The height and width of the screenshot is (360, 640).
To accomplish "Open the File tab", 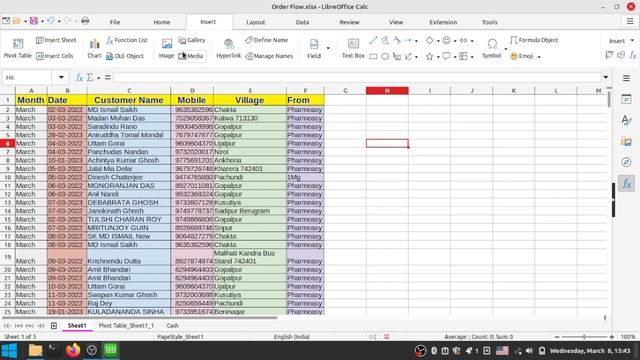I will click(x=115, y=22).
